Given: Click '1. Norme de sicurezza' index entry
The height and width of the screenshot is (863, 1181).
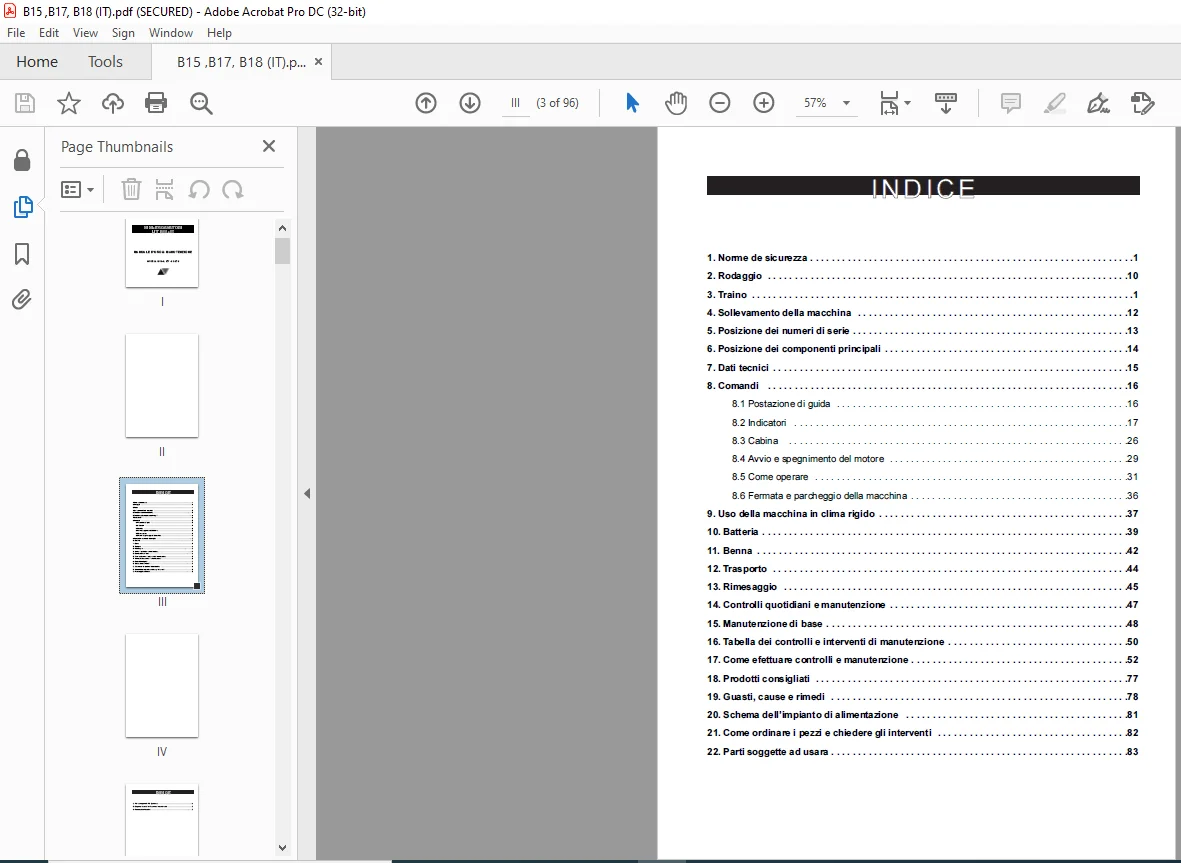Looking at the screenshot, I should [922, 258].
